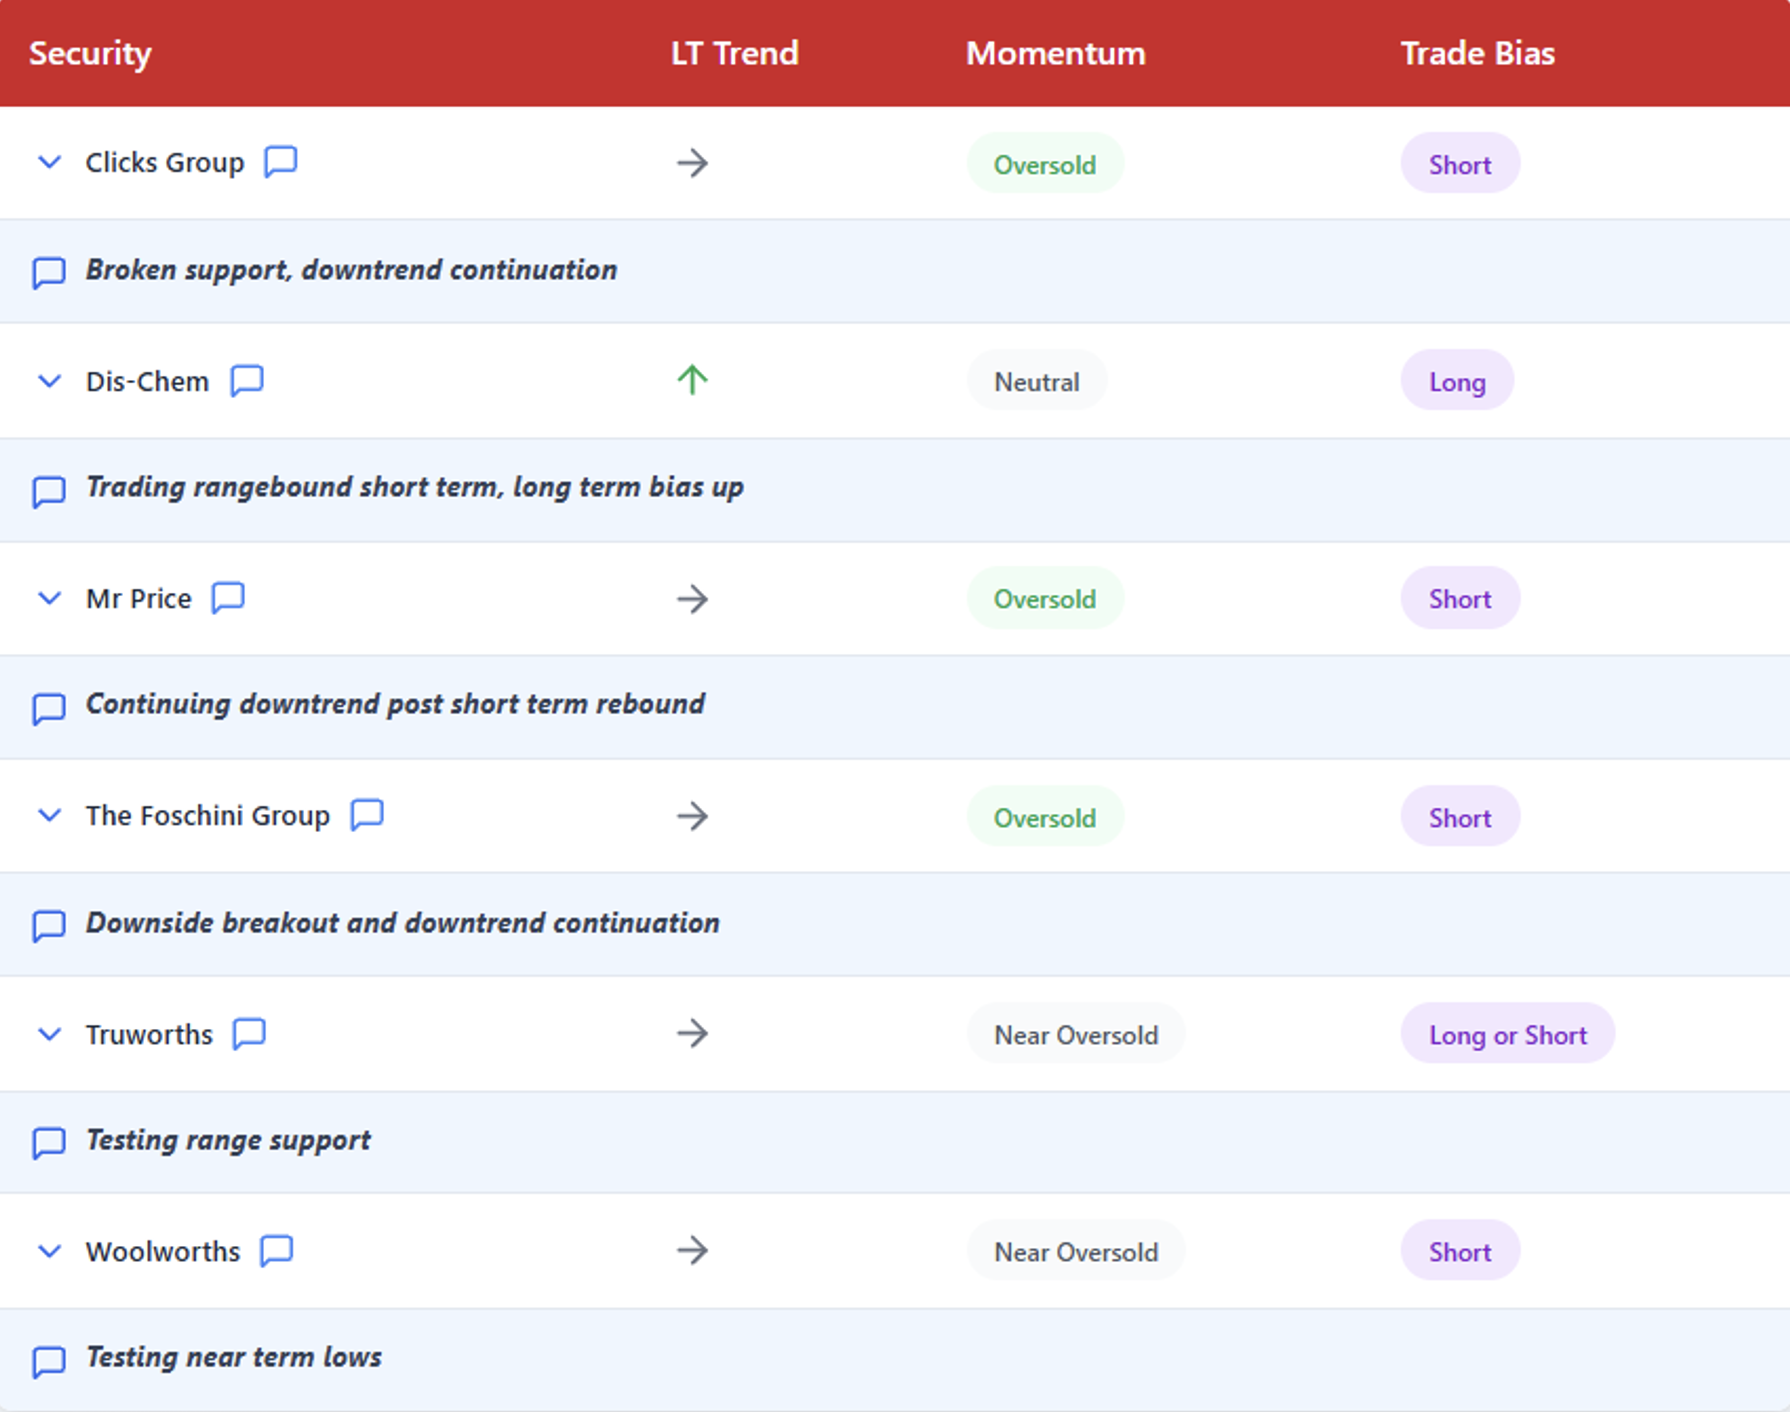
Task: Click the Short bias badge for Clicks Group
Action: tap(1460, 164)
